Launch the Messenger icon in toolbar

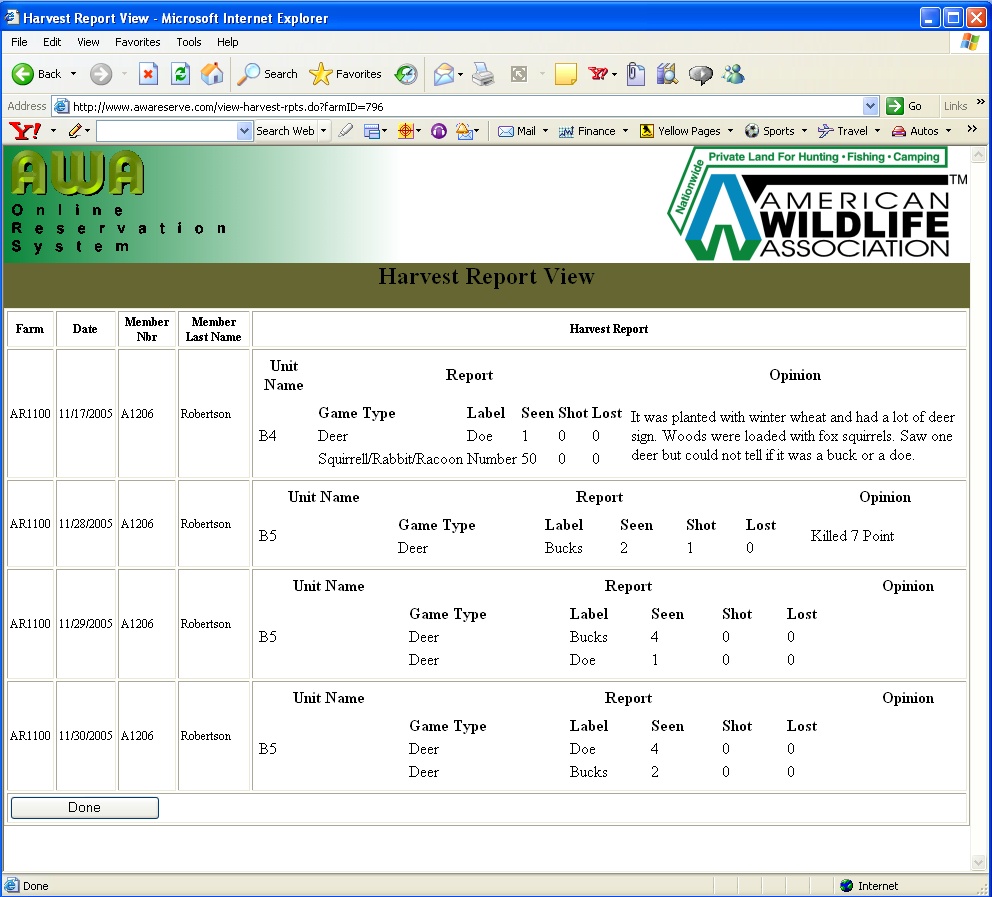point(733,74)
